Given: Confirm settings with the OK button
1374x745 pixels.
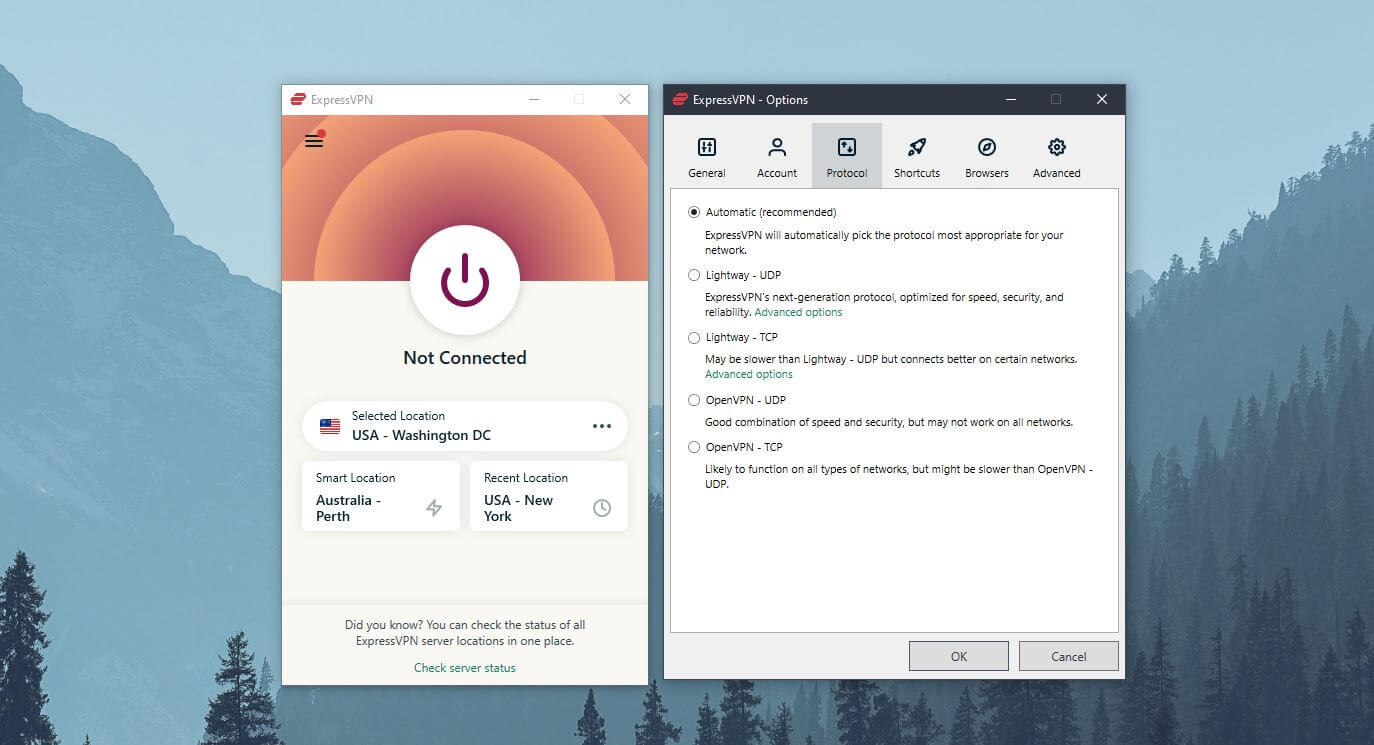Looking at the screenshot, I should 959,656.
